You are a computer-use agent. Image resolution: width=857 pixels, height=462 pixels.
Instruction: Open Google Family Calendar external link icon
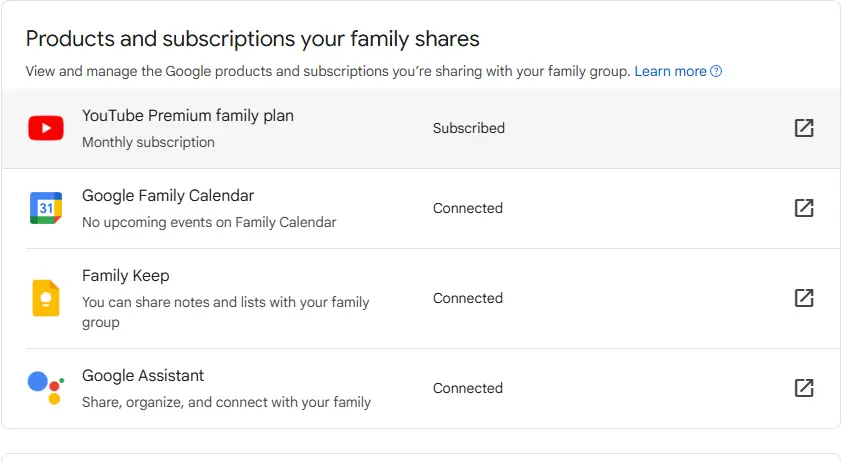pos(804,208)
